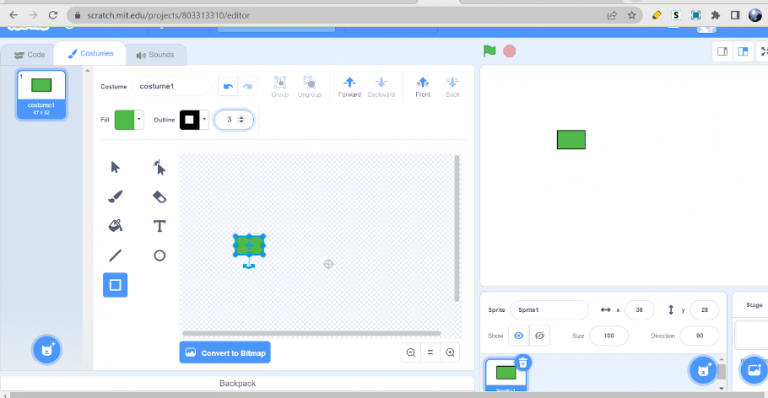Select the Text tool
The height and width of the screenshot is (398, 768).
159,226
